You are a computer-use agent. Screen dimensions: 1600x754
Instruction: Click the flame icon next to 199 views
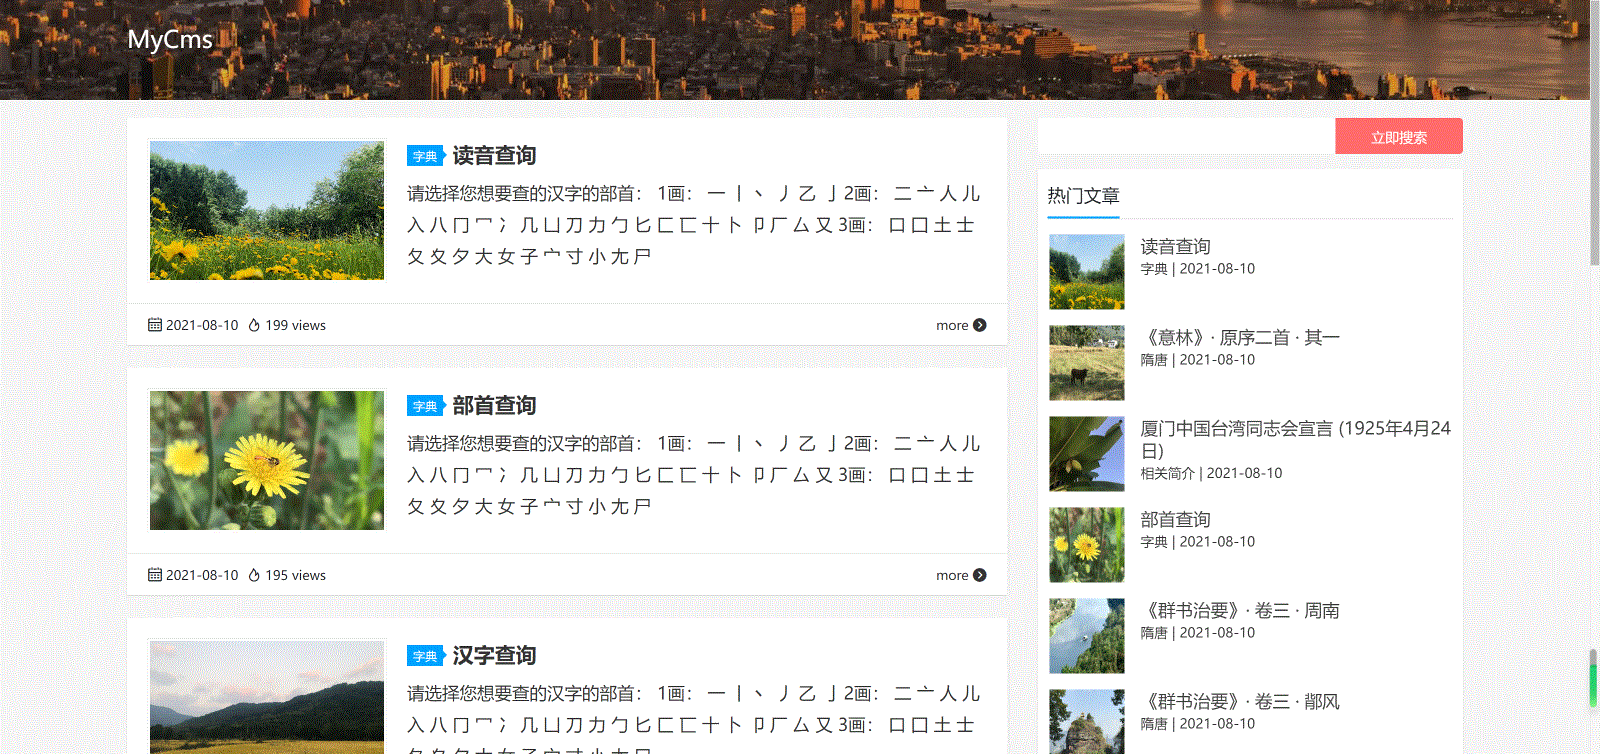pyautogui.click(x=254, y=325)
